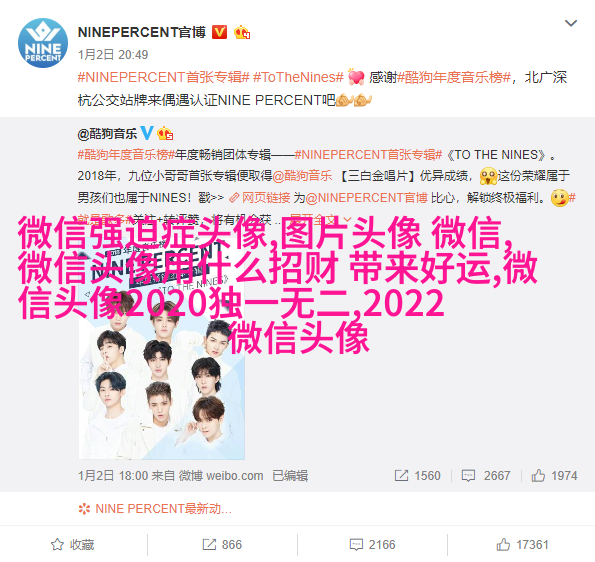Click the crown membership icon beside NINEPERCENT官博
Viewport: 595px width, 562px height.
pyautogui.click(x=242, y=33)
